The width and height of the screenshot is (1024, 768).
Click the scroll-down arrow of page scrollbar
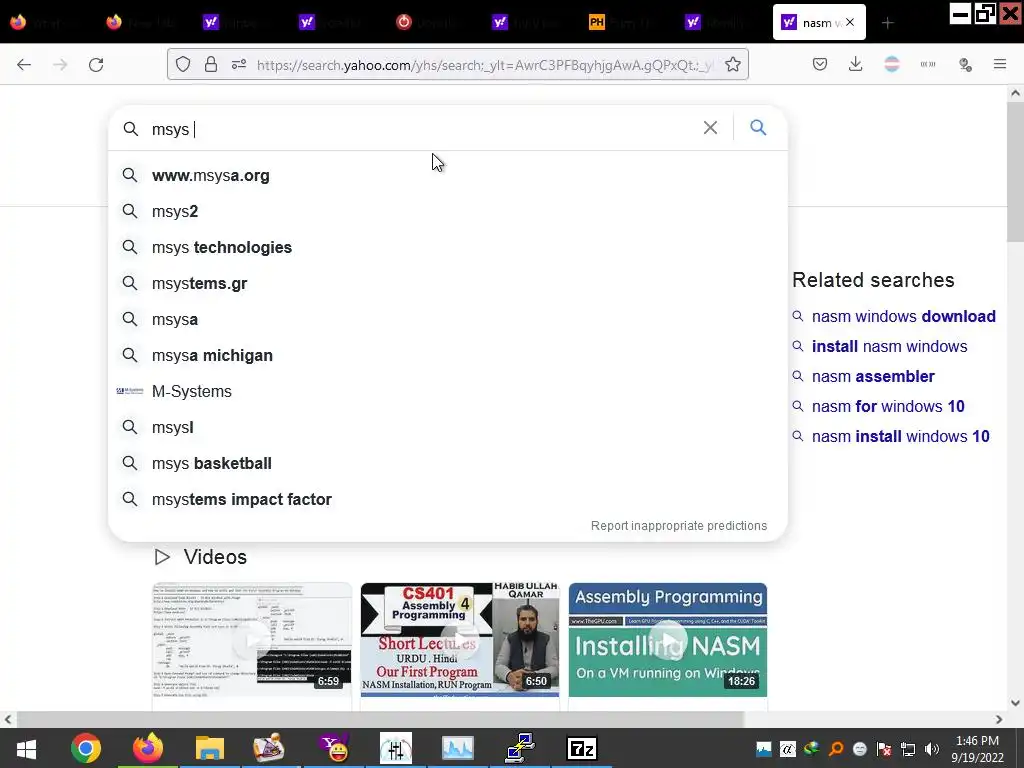(1015, 703)
